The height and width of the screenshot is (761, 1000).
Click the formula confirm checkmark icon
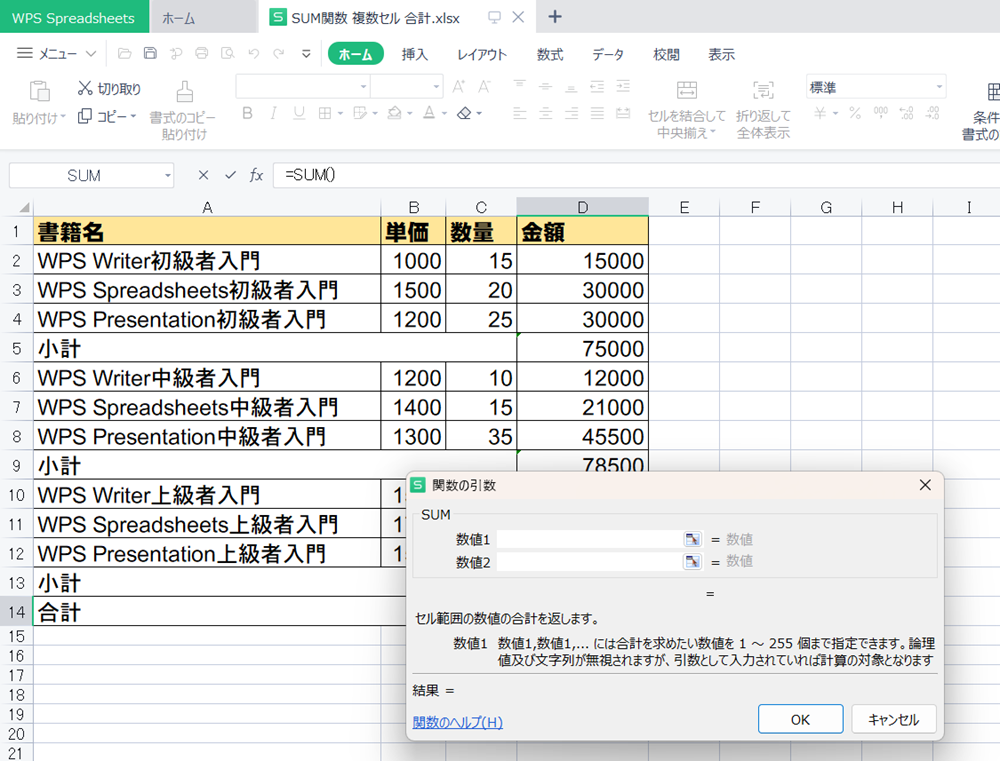tap(230, 175)
